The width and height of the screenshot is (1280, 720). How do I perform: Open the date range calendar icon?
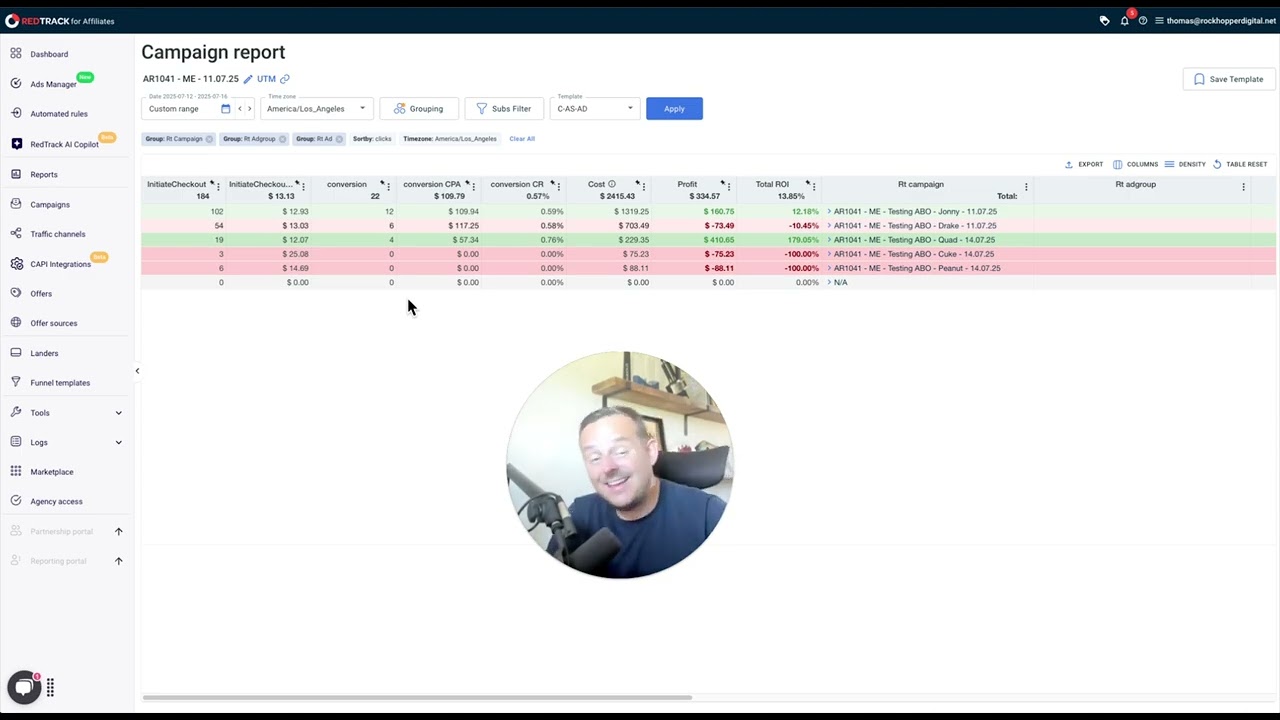[x=225, y=109]
